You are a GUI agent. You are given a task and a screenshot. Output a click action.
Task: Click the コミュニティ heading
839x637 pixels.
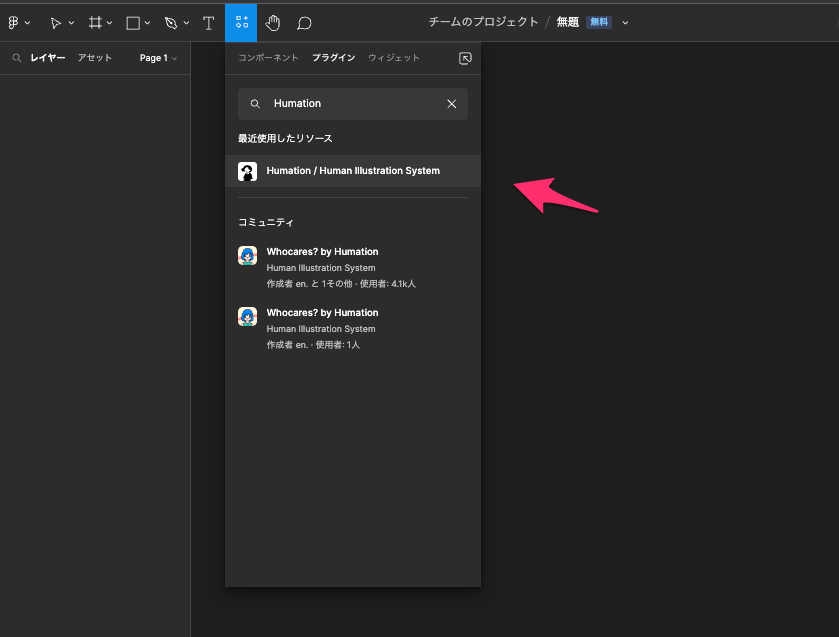(x=266, y=222)
